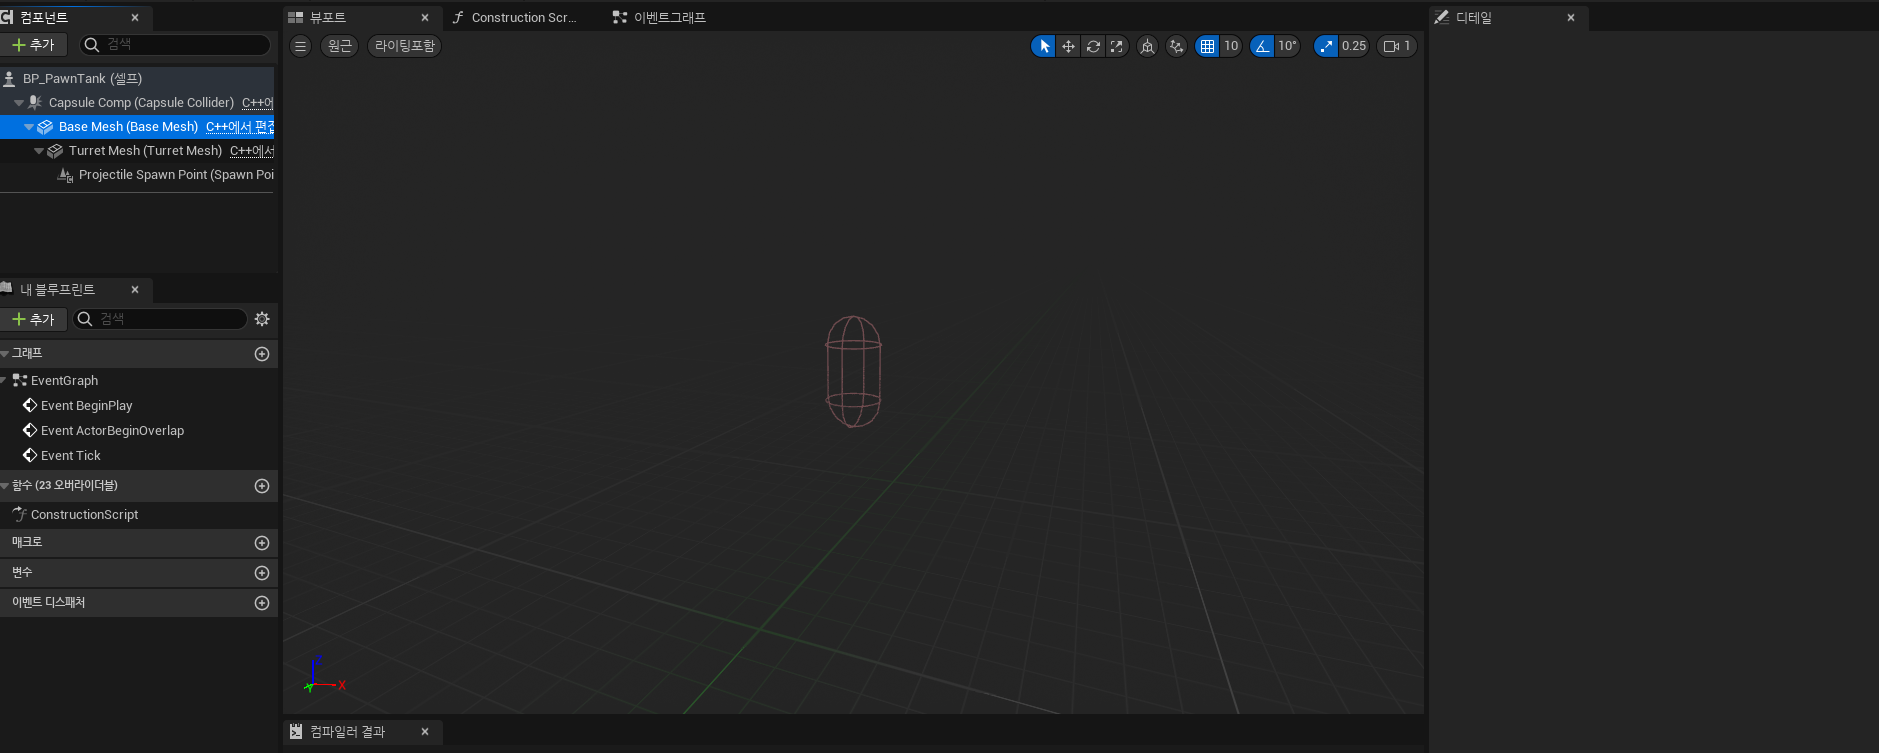Open scale snap value 0.25 dropdown
The width and height of the screenshot is (1879, 753).
click(x=1354, y=46)
